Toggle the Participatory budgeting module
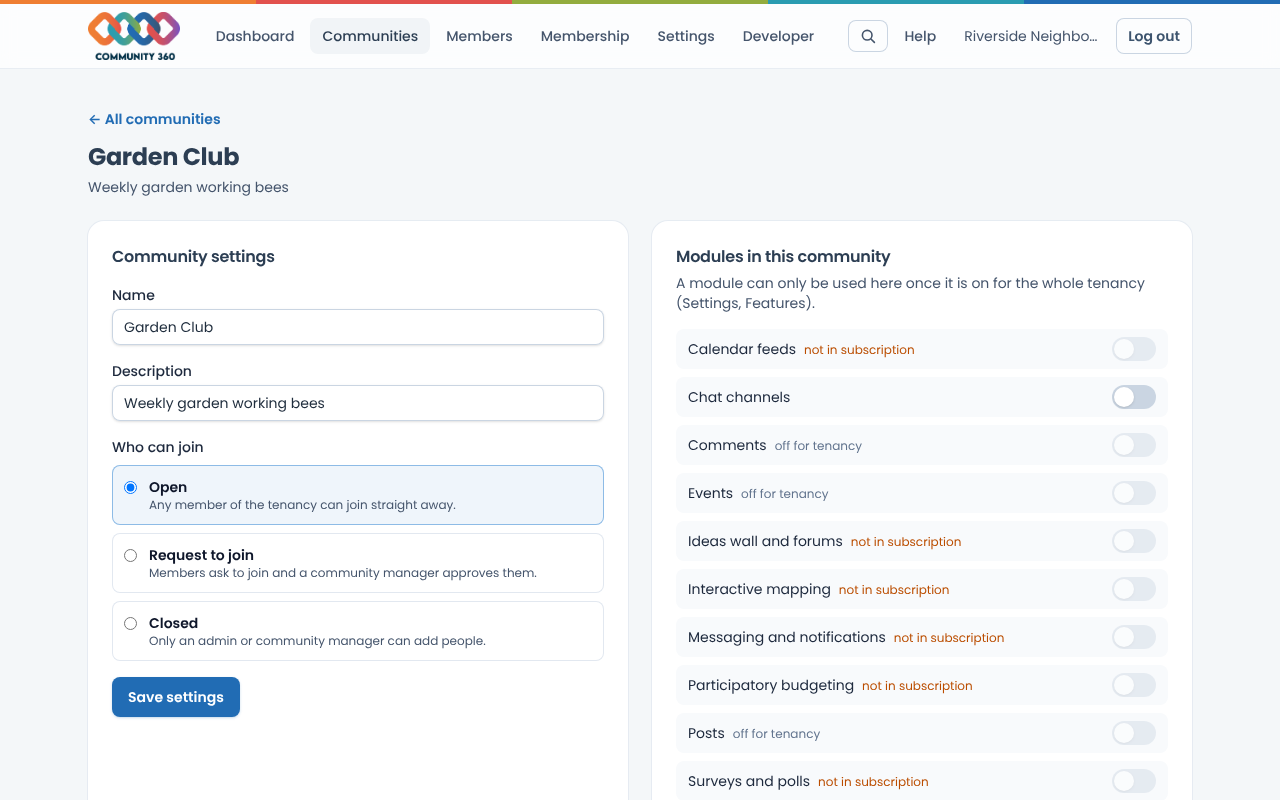 click(x=1134, y=685)
